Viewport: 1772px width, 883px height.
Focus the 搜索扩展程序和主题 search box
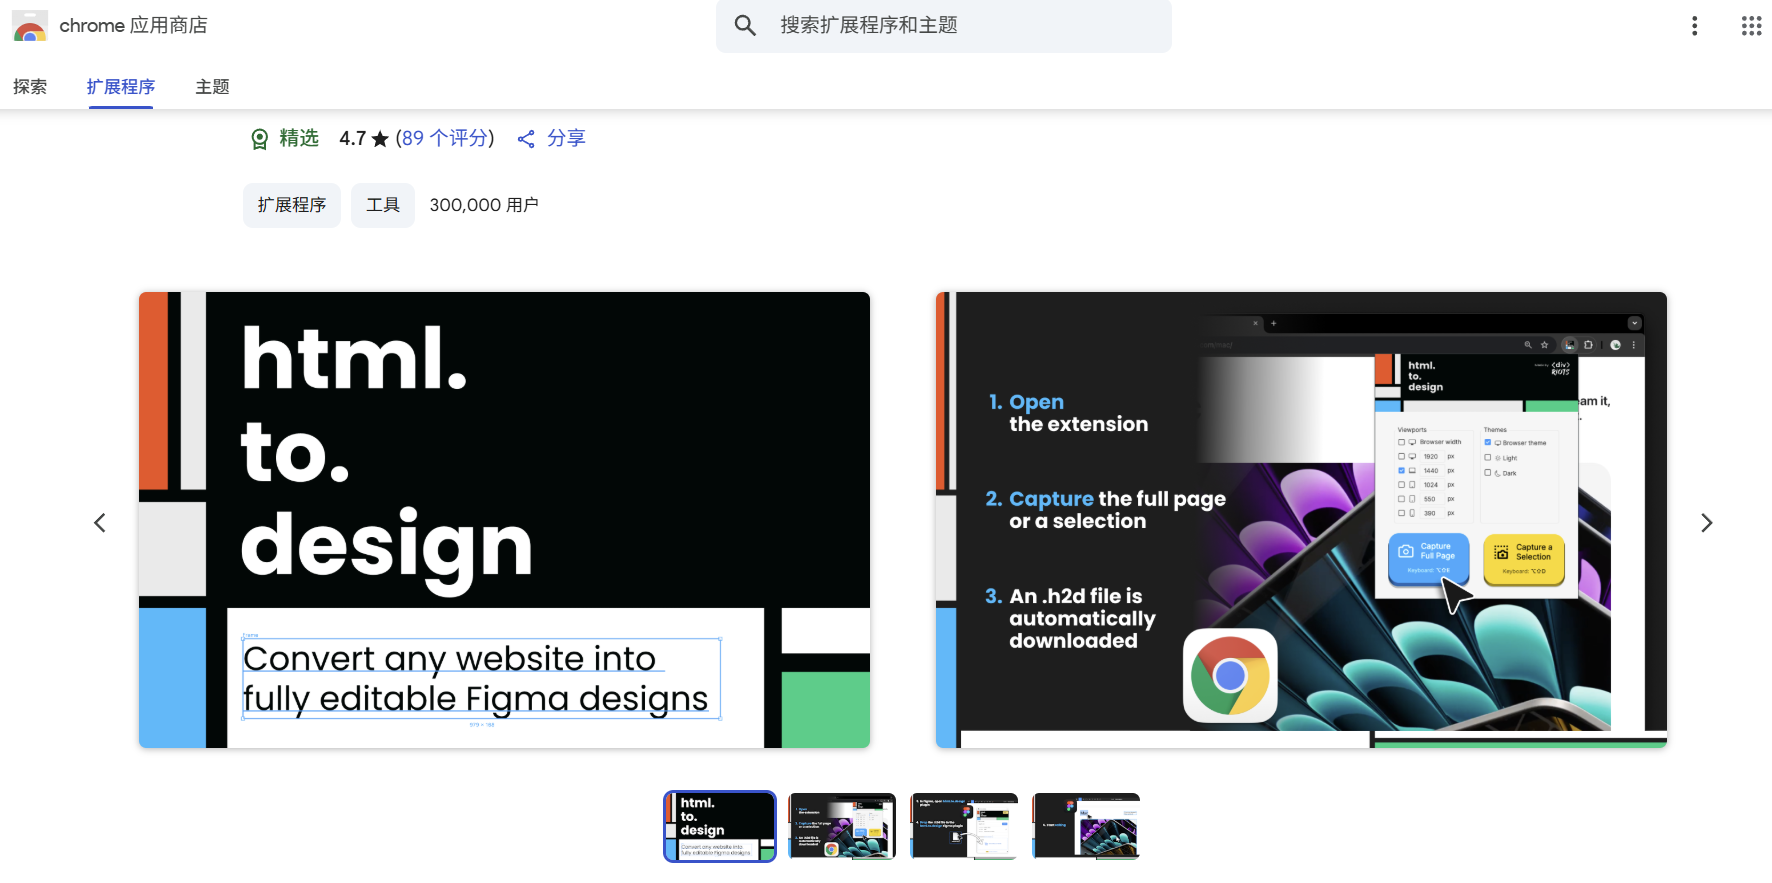[x=944, y=25]
